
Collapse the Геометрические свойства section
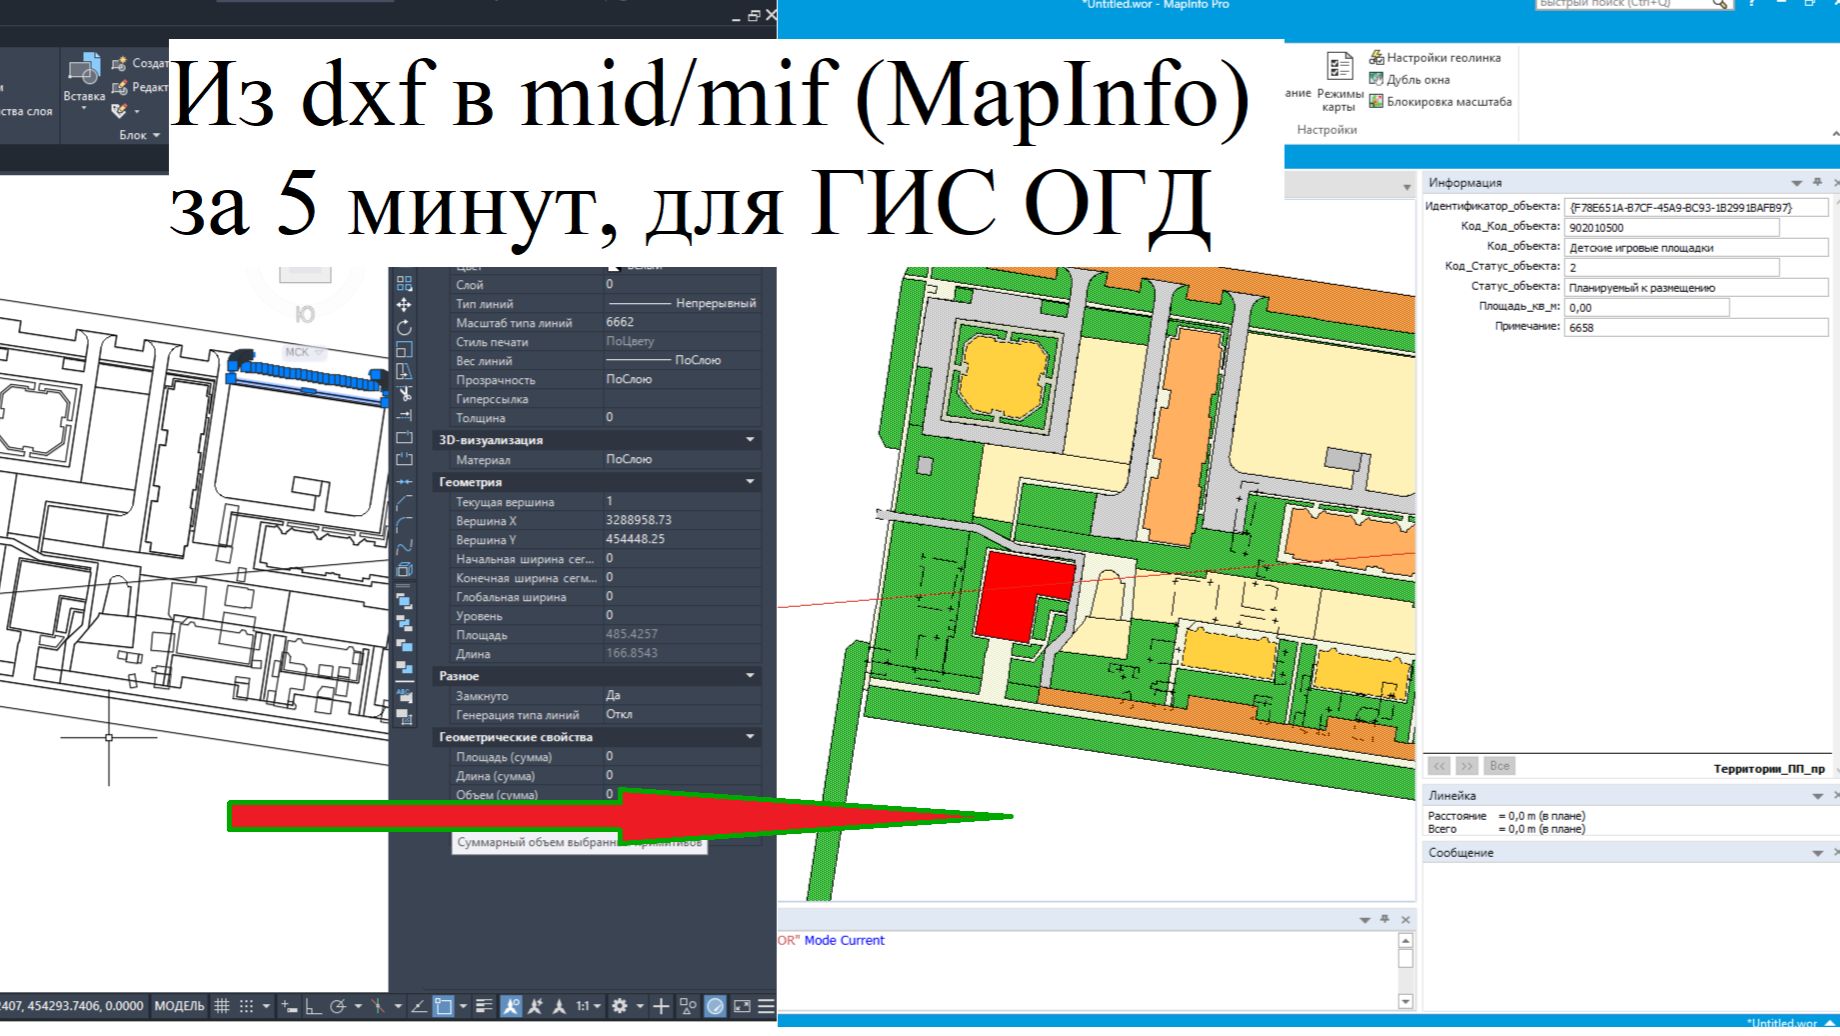[750, 737]
